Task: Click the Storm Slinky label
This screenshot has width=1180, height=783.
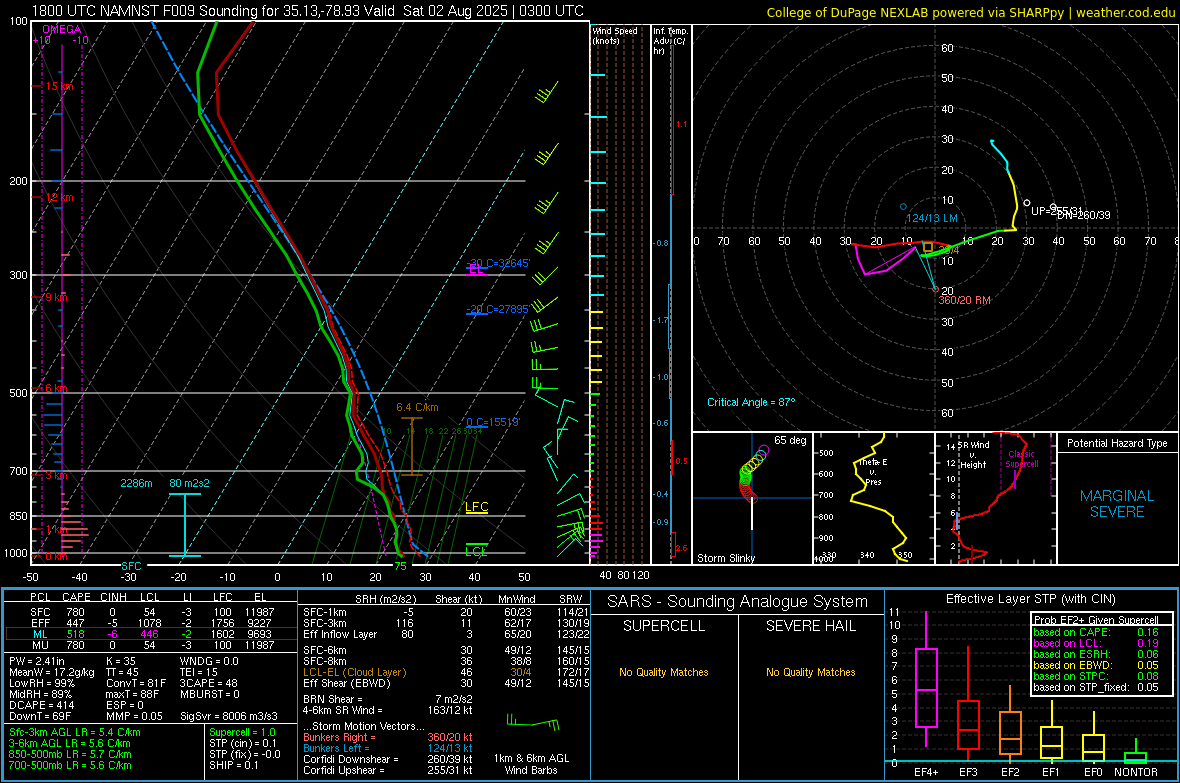Action: pos(725,558)
